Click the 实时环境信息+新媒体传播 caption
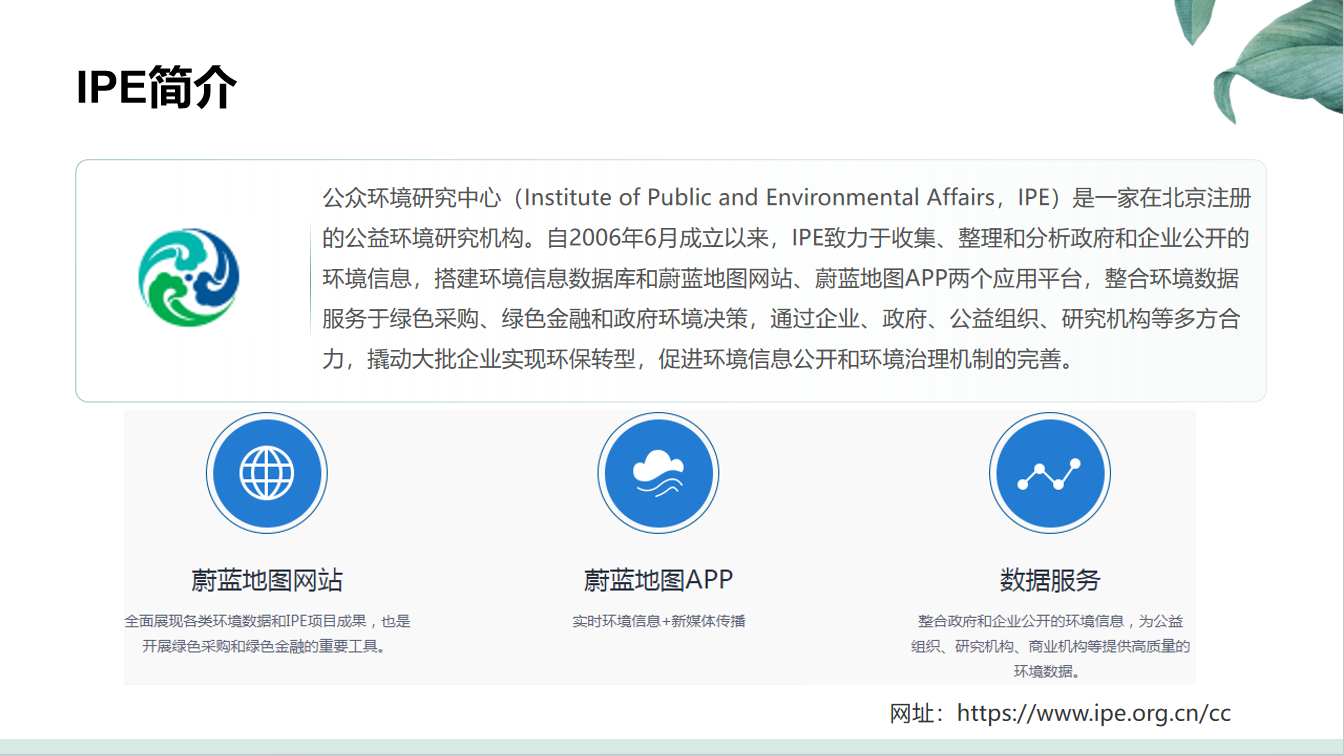 [x=658, y=621]
